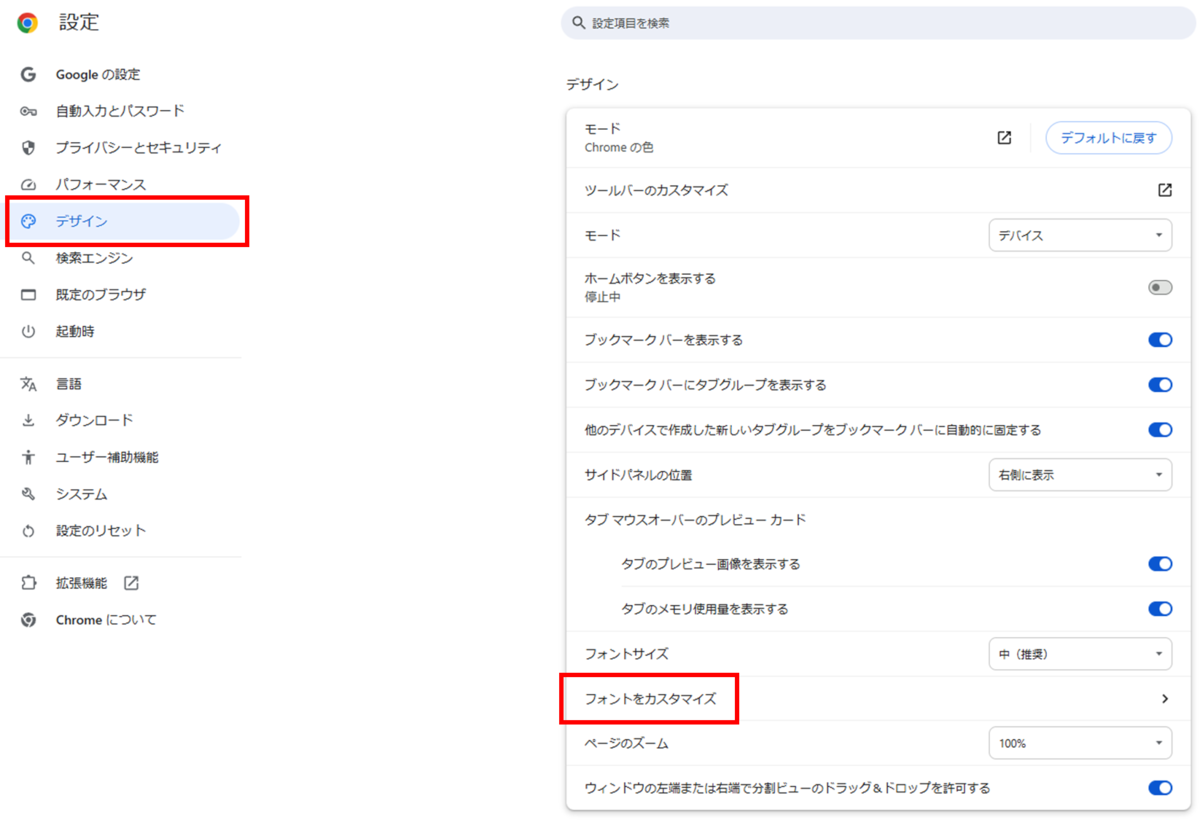Disable タブのメモリ使用量を表示する switch
1200x820 pixels.
[x=1159, y=609]
